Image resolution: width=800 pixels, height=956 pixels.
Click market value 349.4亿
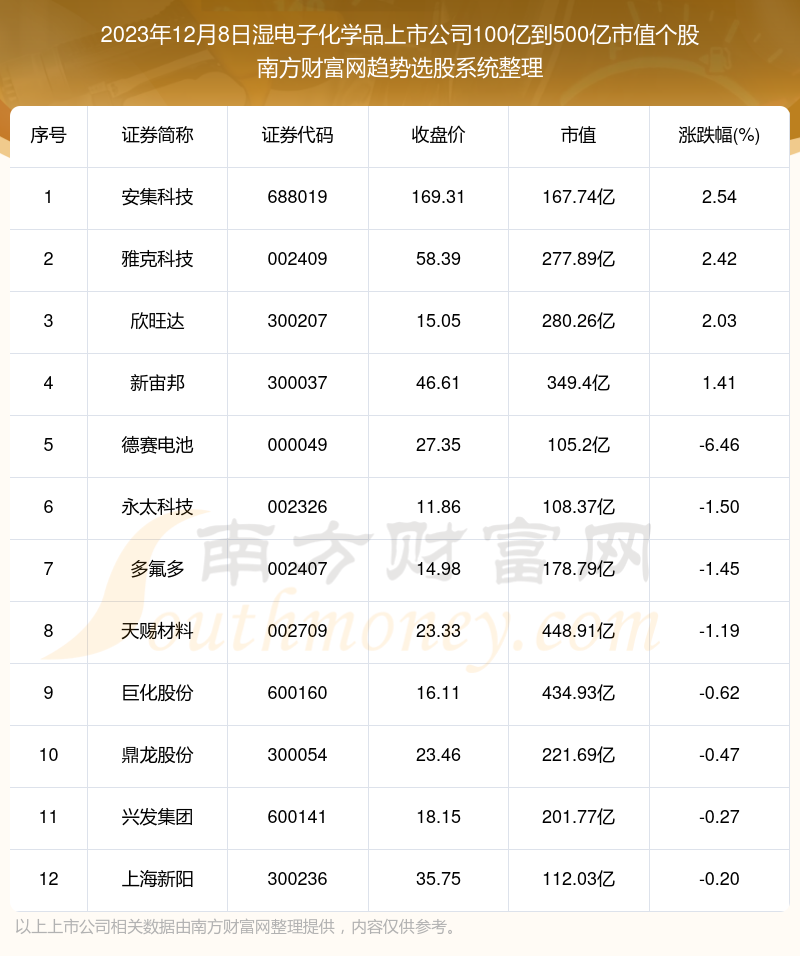(x=579, y=383)
